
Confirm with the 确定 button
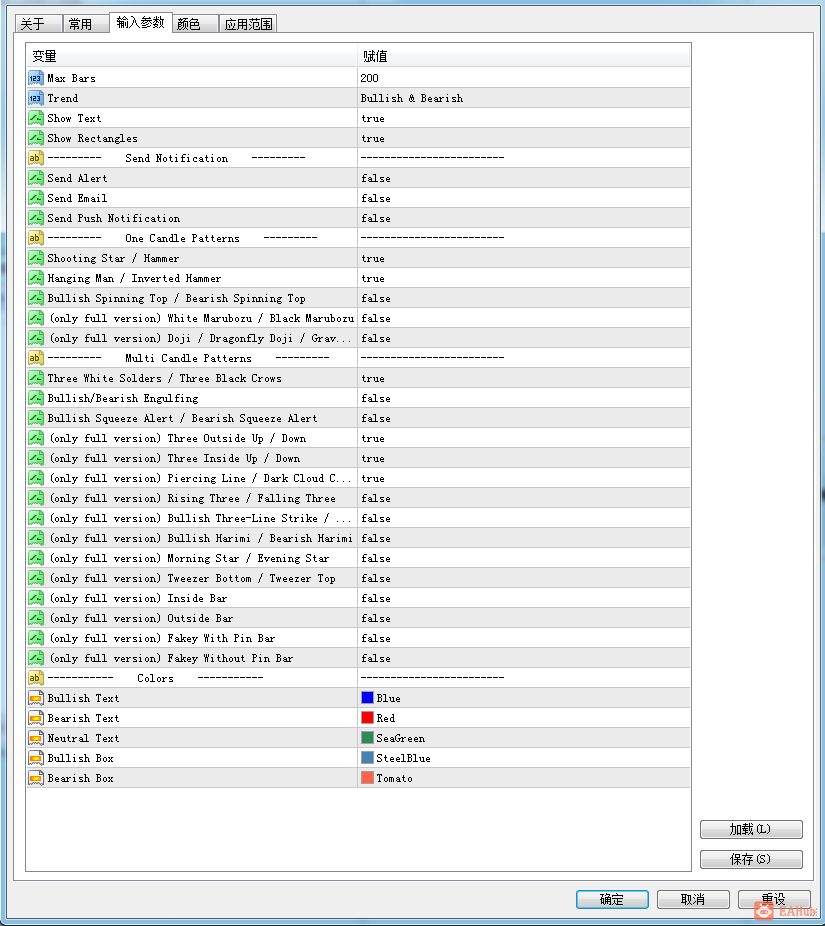(612, 899)
